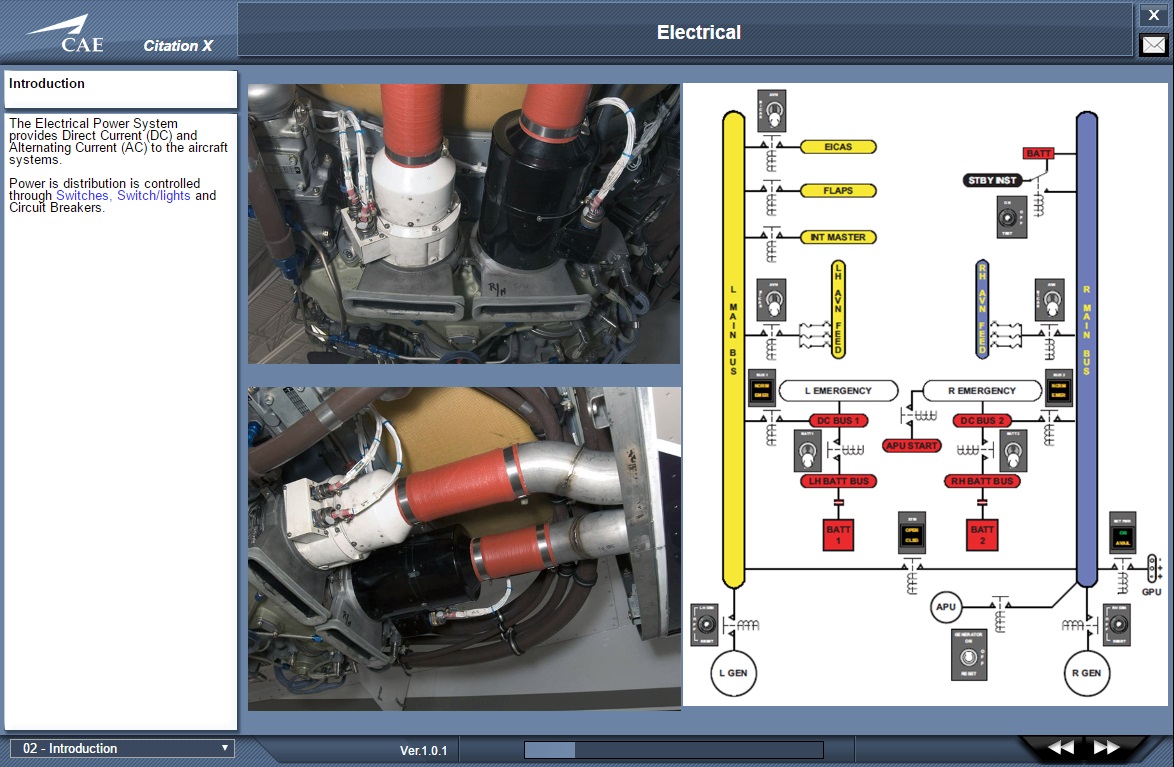Viewport: 1174px width, 767px height.
Task: Open the '02 - Introduction' page dropdown
Action: coord(122,748)
